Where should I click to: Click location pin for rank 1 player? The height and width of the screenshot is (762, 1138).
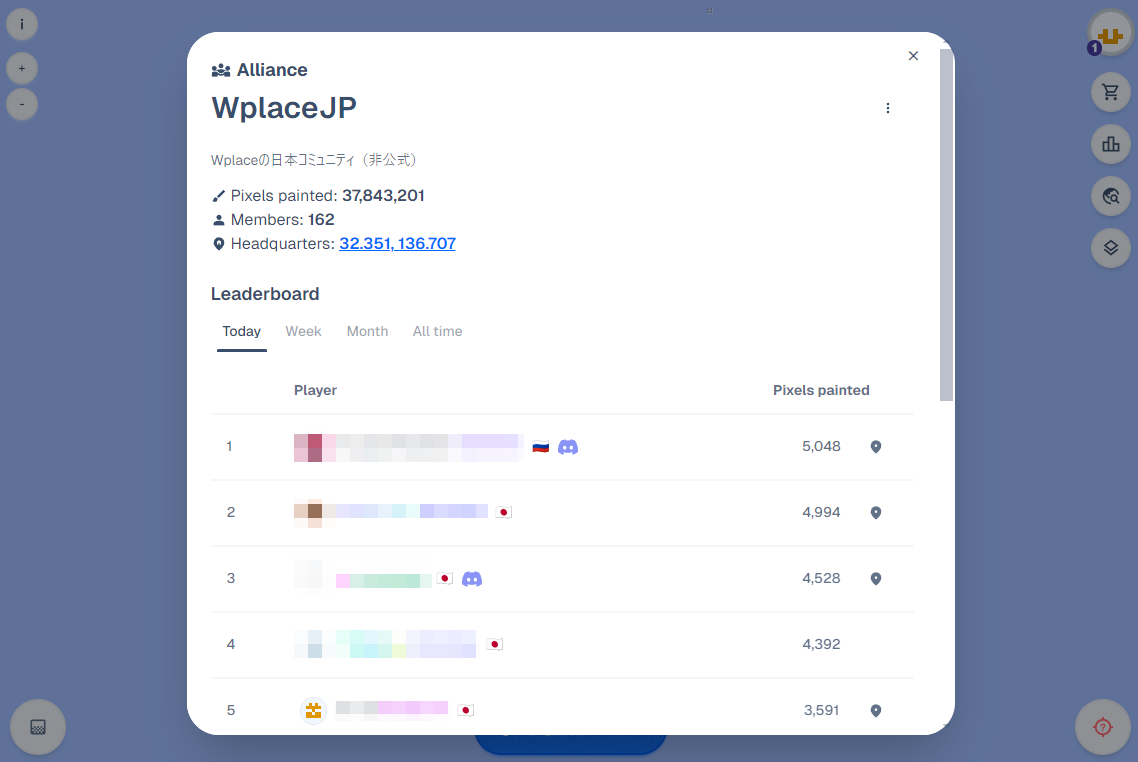[x=876, y=447]
